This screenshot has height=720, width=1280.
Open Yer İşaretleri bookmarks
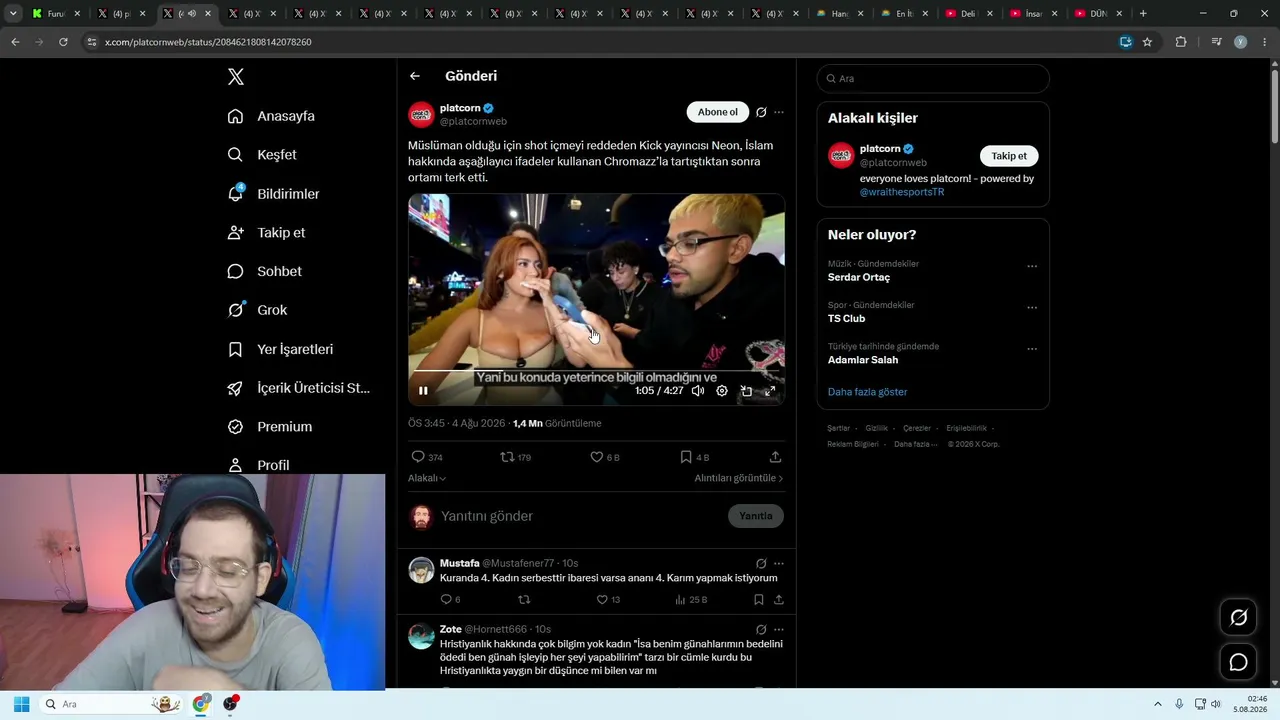coord(280,349)
